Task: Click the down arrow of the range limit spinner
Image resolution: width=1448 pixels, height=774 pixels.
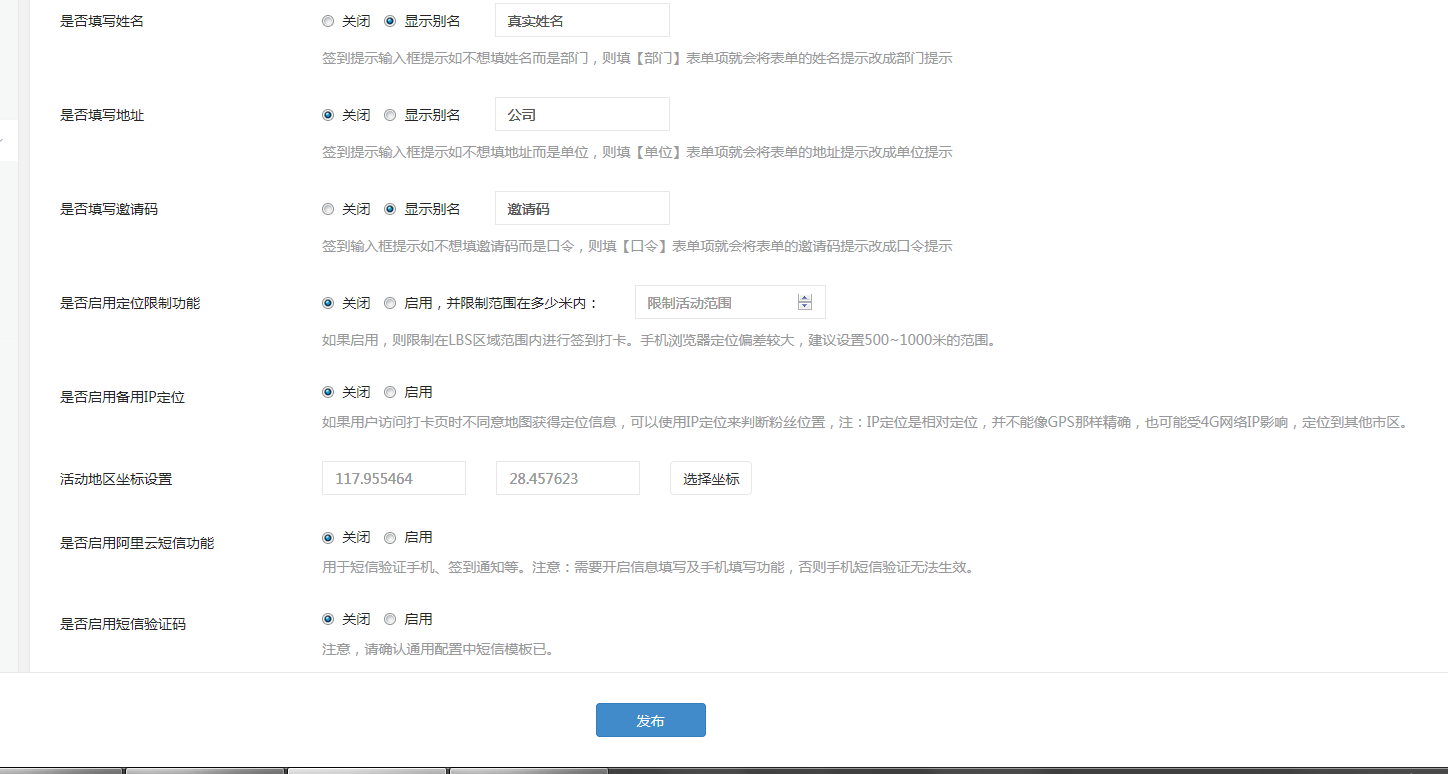Action: point(805,306)
